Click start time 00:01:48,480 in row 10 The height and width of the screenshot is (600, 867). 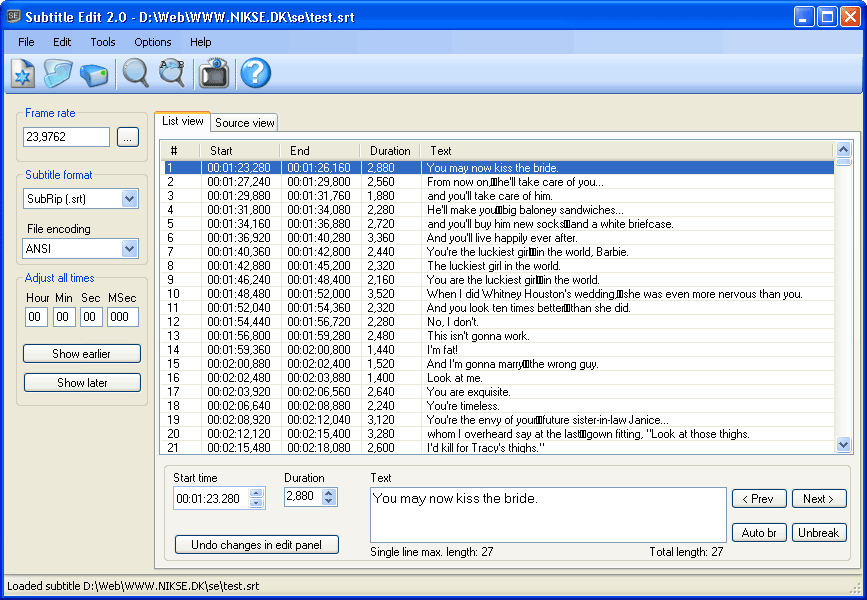pyautogui.click(x=239, y=294)
